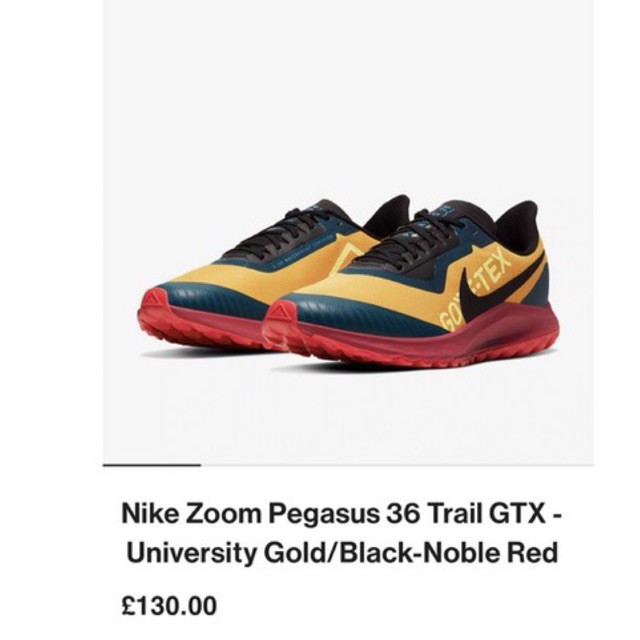Click empty grey area above the shoes

point(347,102)
